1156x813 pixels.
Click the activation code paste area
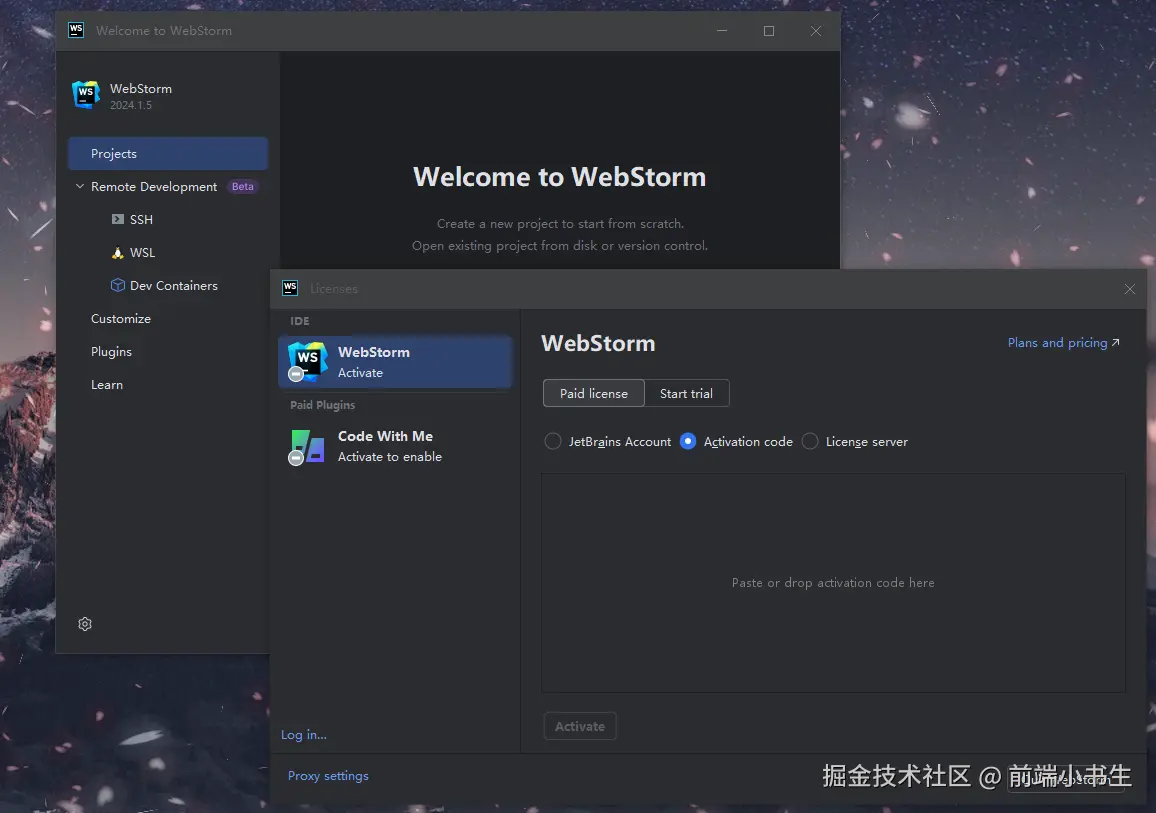click(x=833, y=582)
